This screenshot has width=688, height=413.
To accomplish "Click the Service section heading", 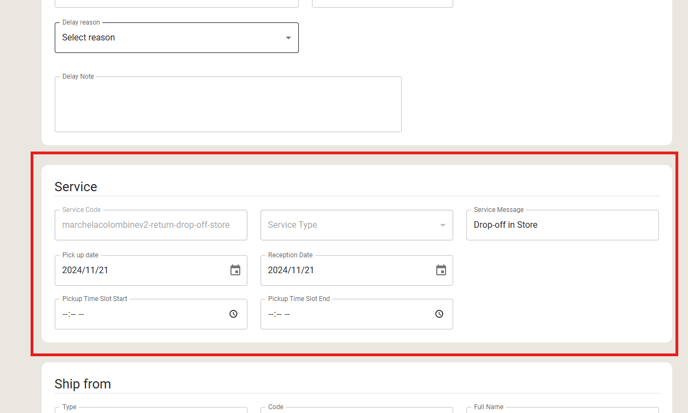I will pyautogui.click(x=76, y=187).
